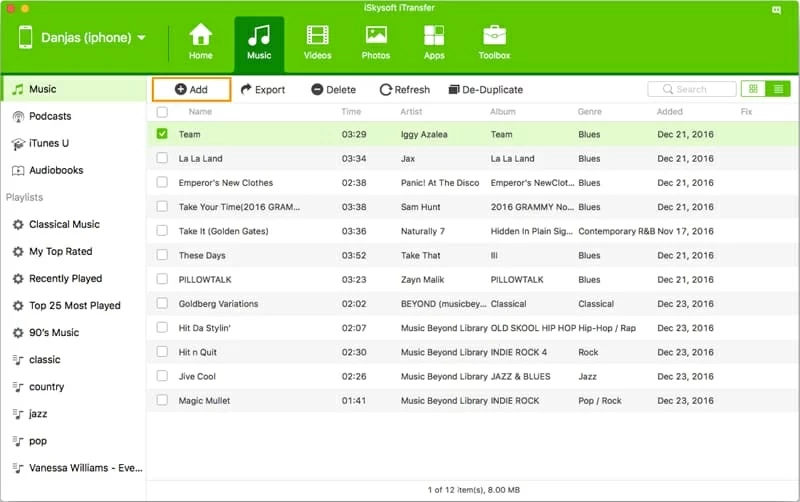This screenshot has height=502, width=800.
Task: Sort songs by Added column header
Action: 670,112
